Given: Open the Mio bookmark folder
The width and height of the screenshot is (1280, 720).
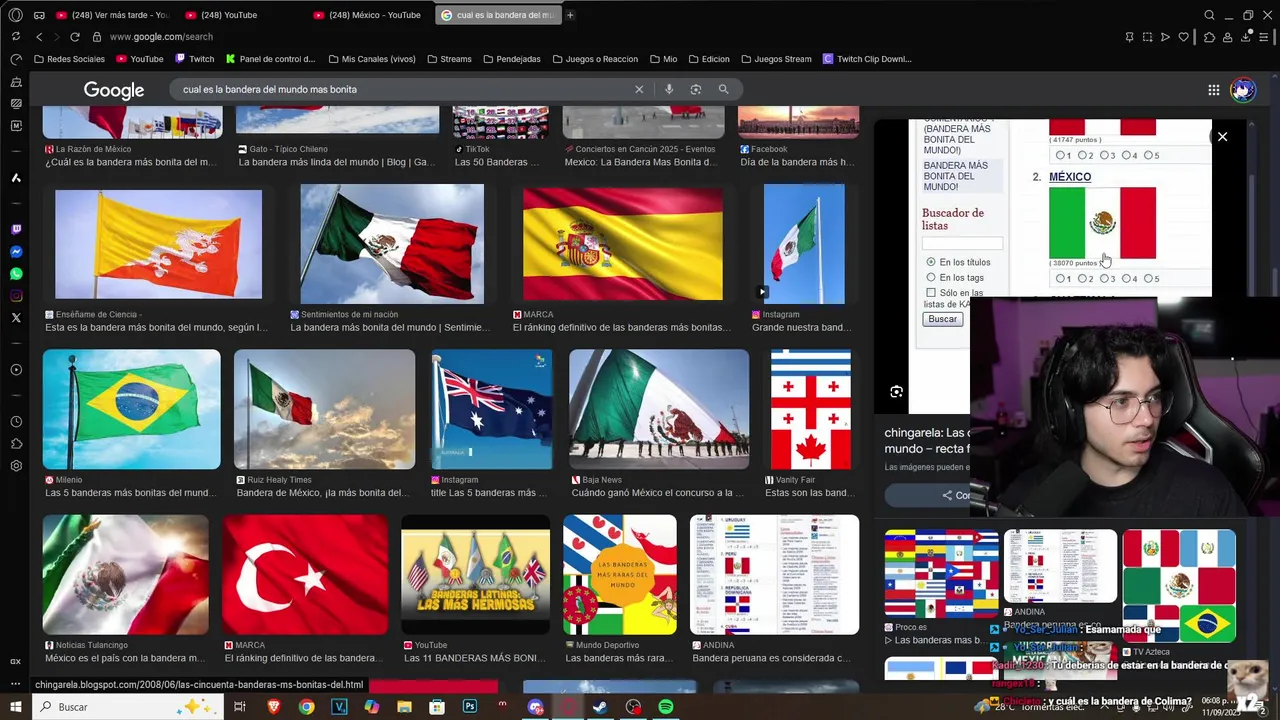Looking at the screenshot, I should (663, 59).
